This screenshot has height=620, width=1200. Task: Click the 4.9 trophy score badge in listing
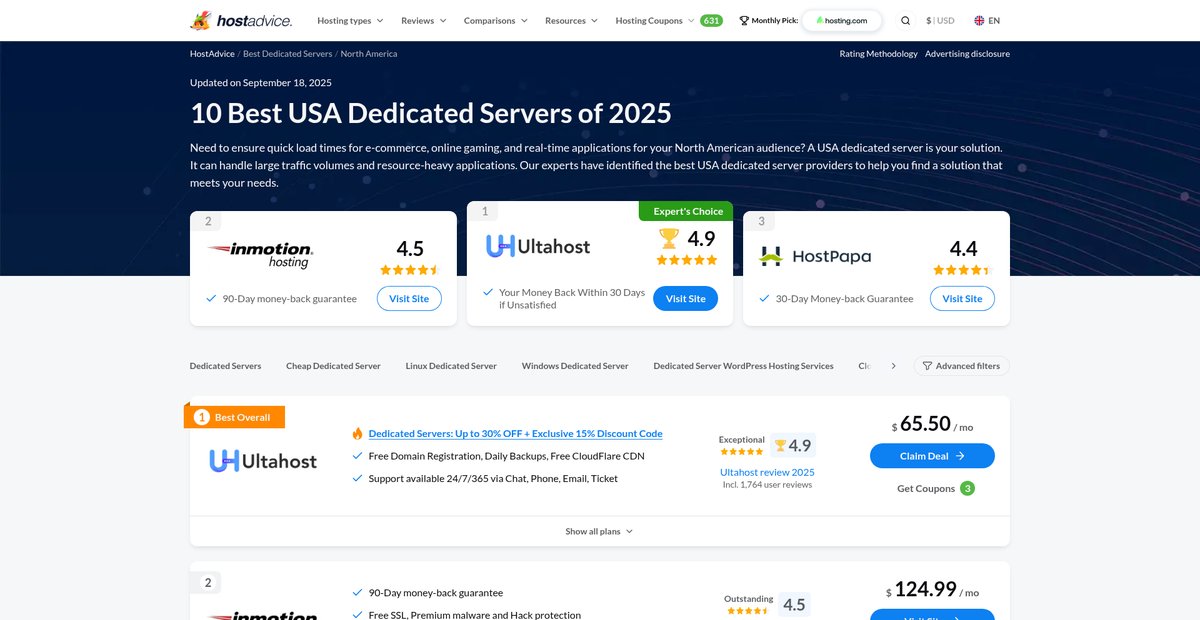pyautogui.click(x=793, y=446)
